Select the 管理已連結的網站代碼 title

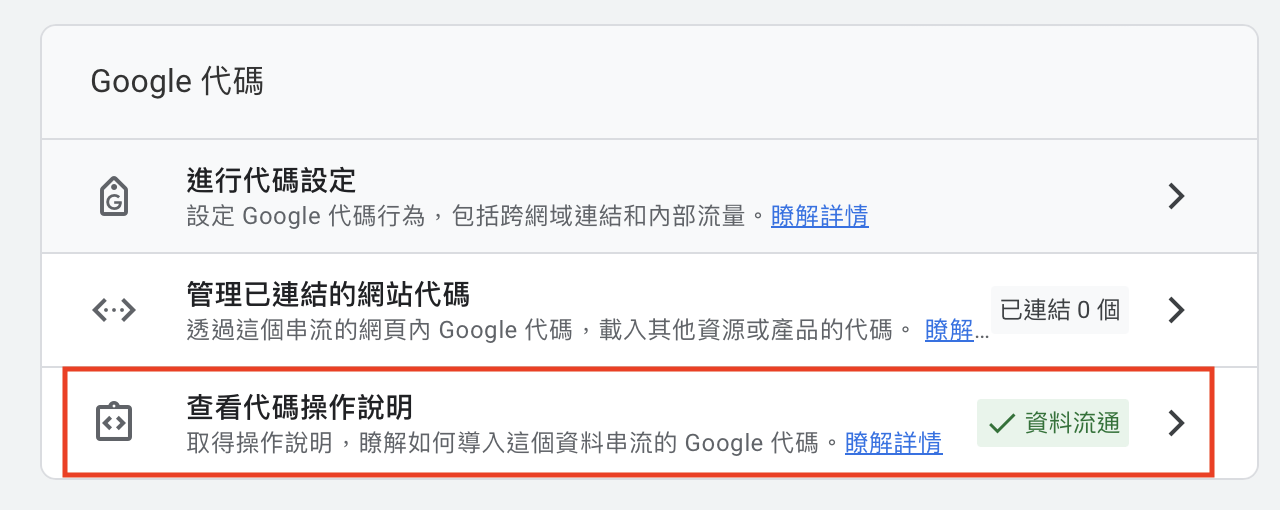[328, 295]
